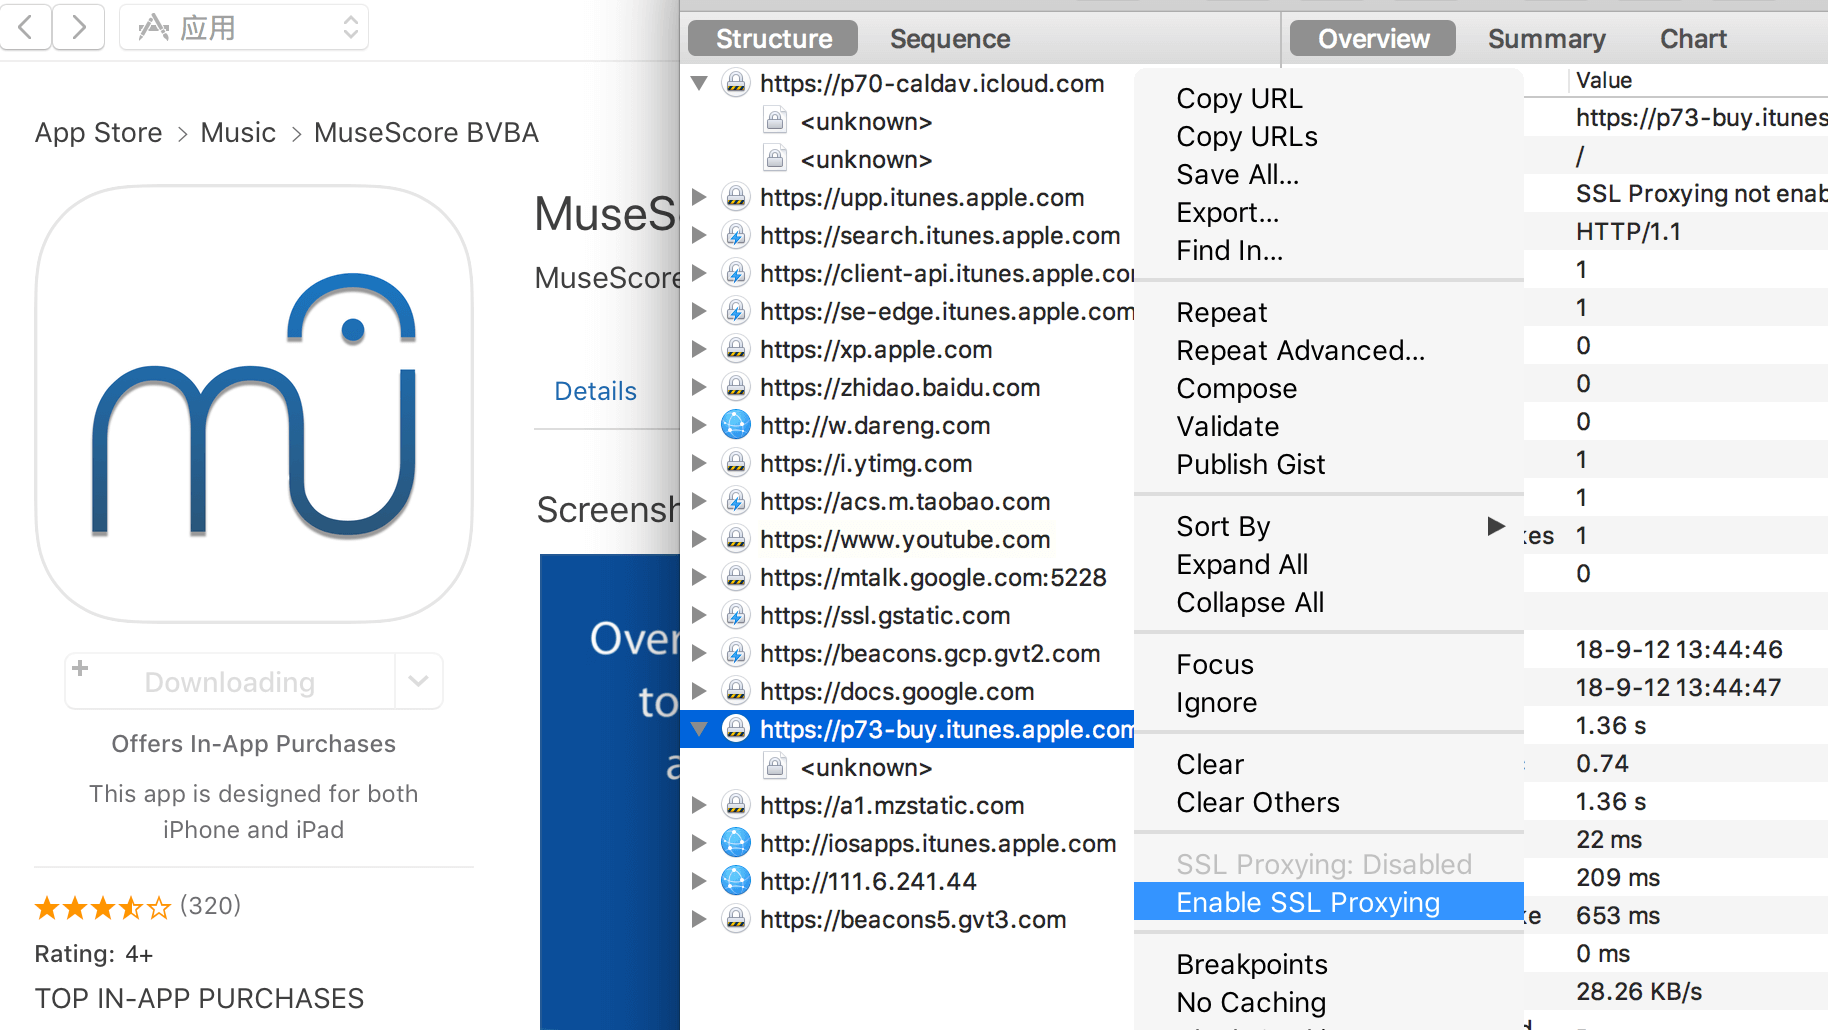This screenshot has width=1828, height=1030.
Task: Open the Summary tab
Action: click(x=1546, y=38)
